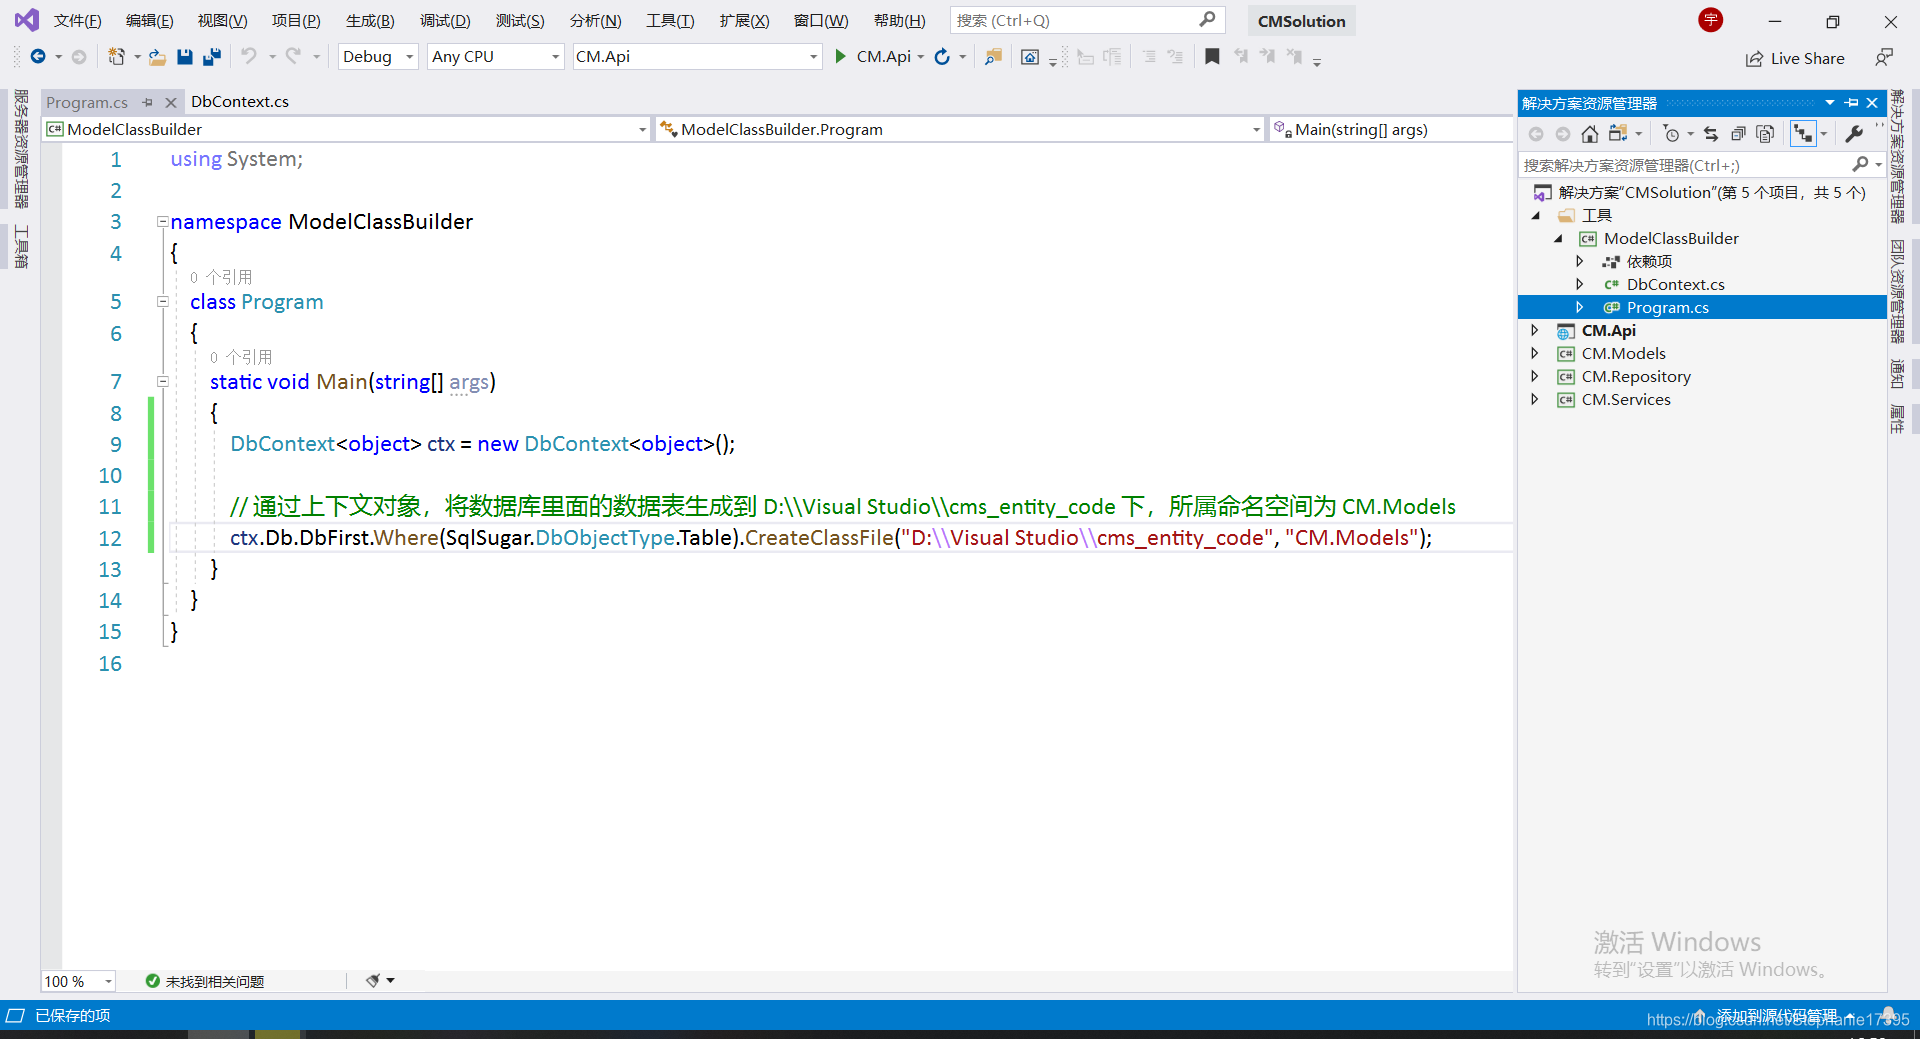The image size is (1920, 1039).
Task: Open the CM.Api startup project dropdown
Action: tap(697, 57)
